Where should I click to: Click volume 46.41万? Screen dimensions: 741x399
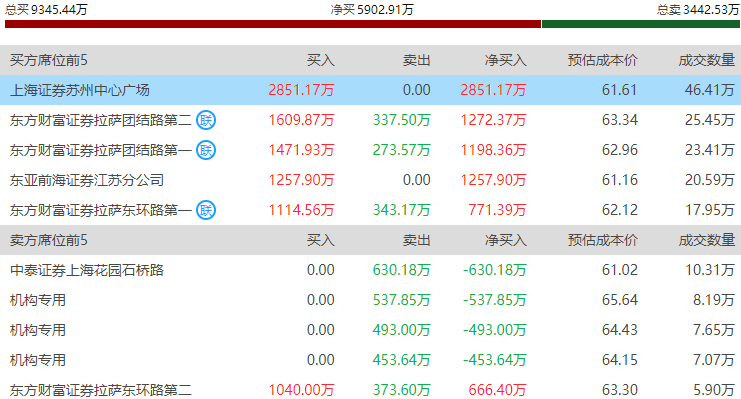click(710, 90)
